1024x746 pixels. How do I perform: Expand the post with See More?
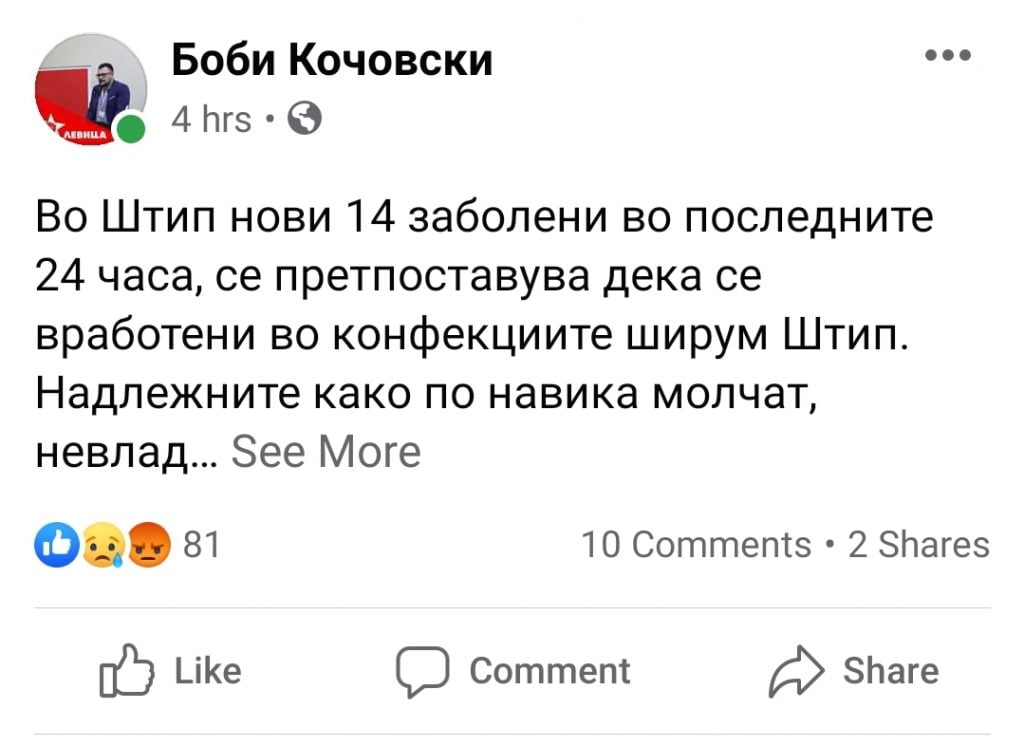click(326, 452)
